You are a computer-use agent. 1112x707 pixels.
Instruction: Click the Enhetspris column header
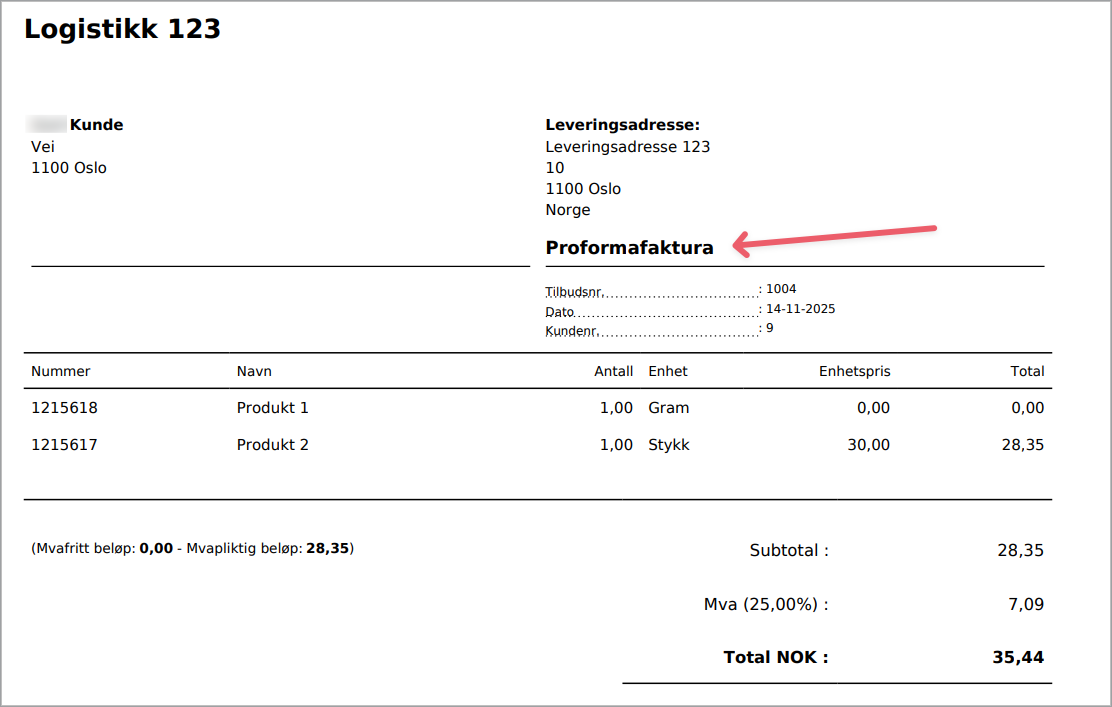coord(854,371)
